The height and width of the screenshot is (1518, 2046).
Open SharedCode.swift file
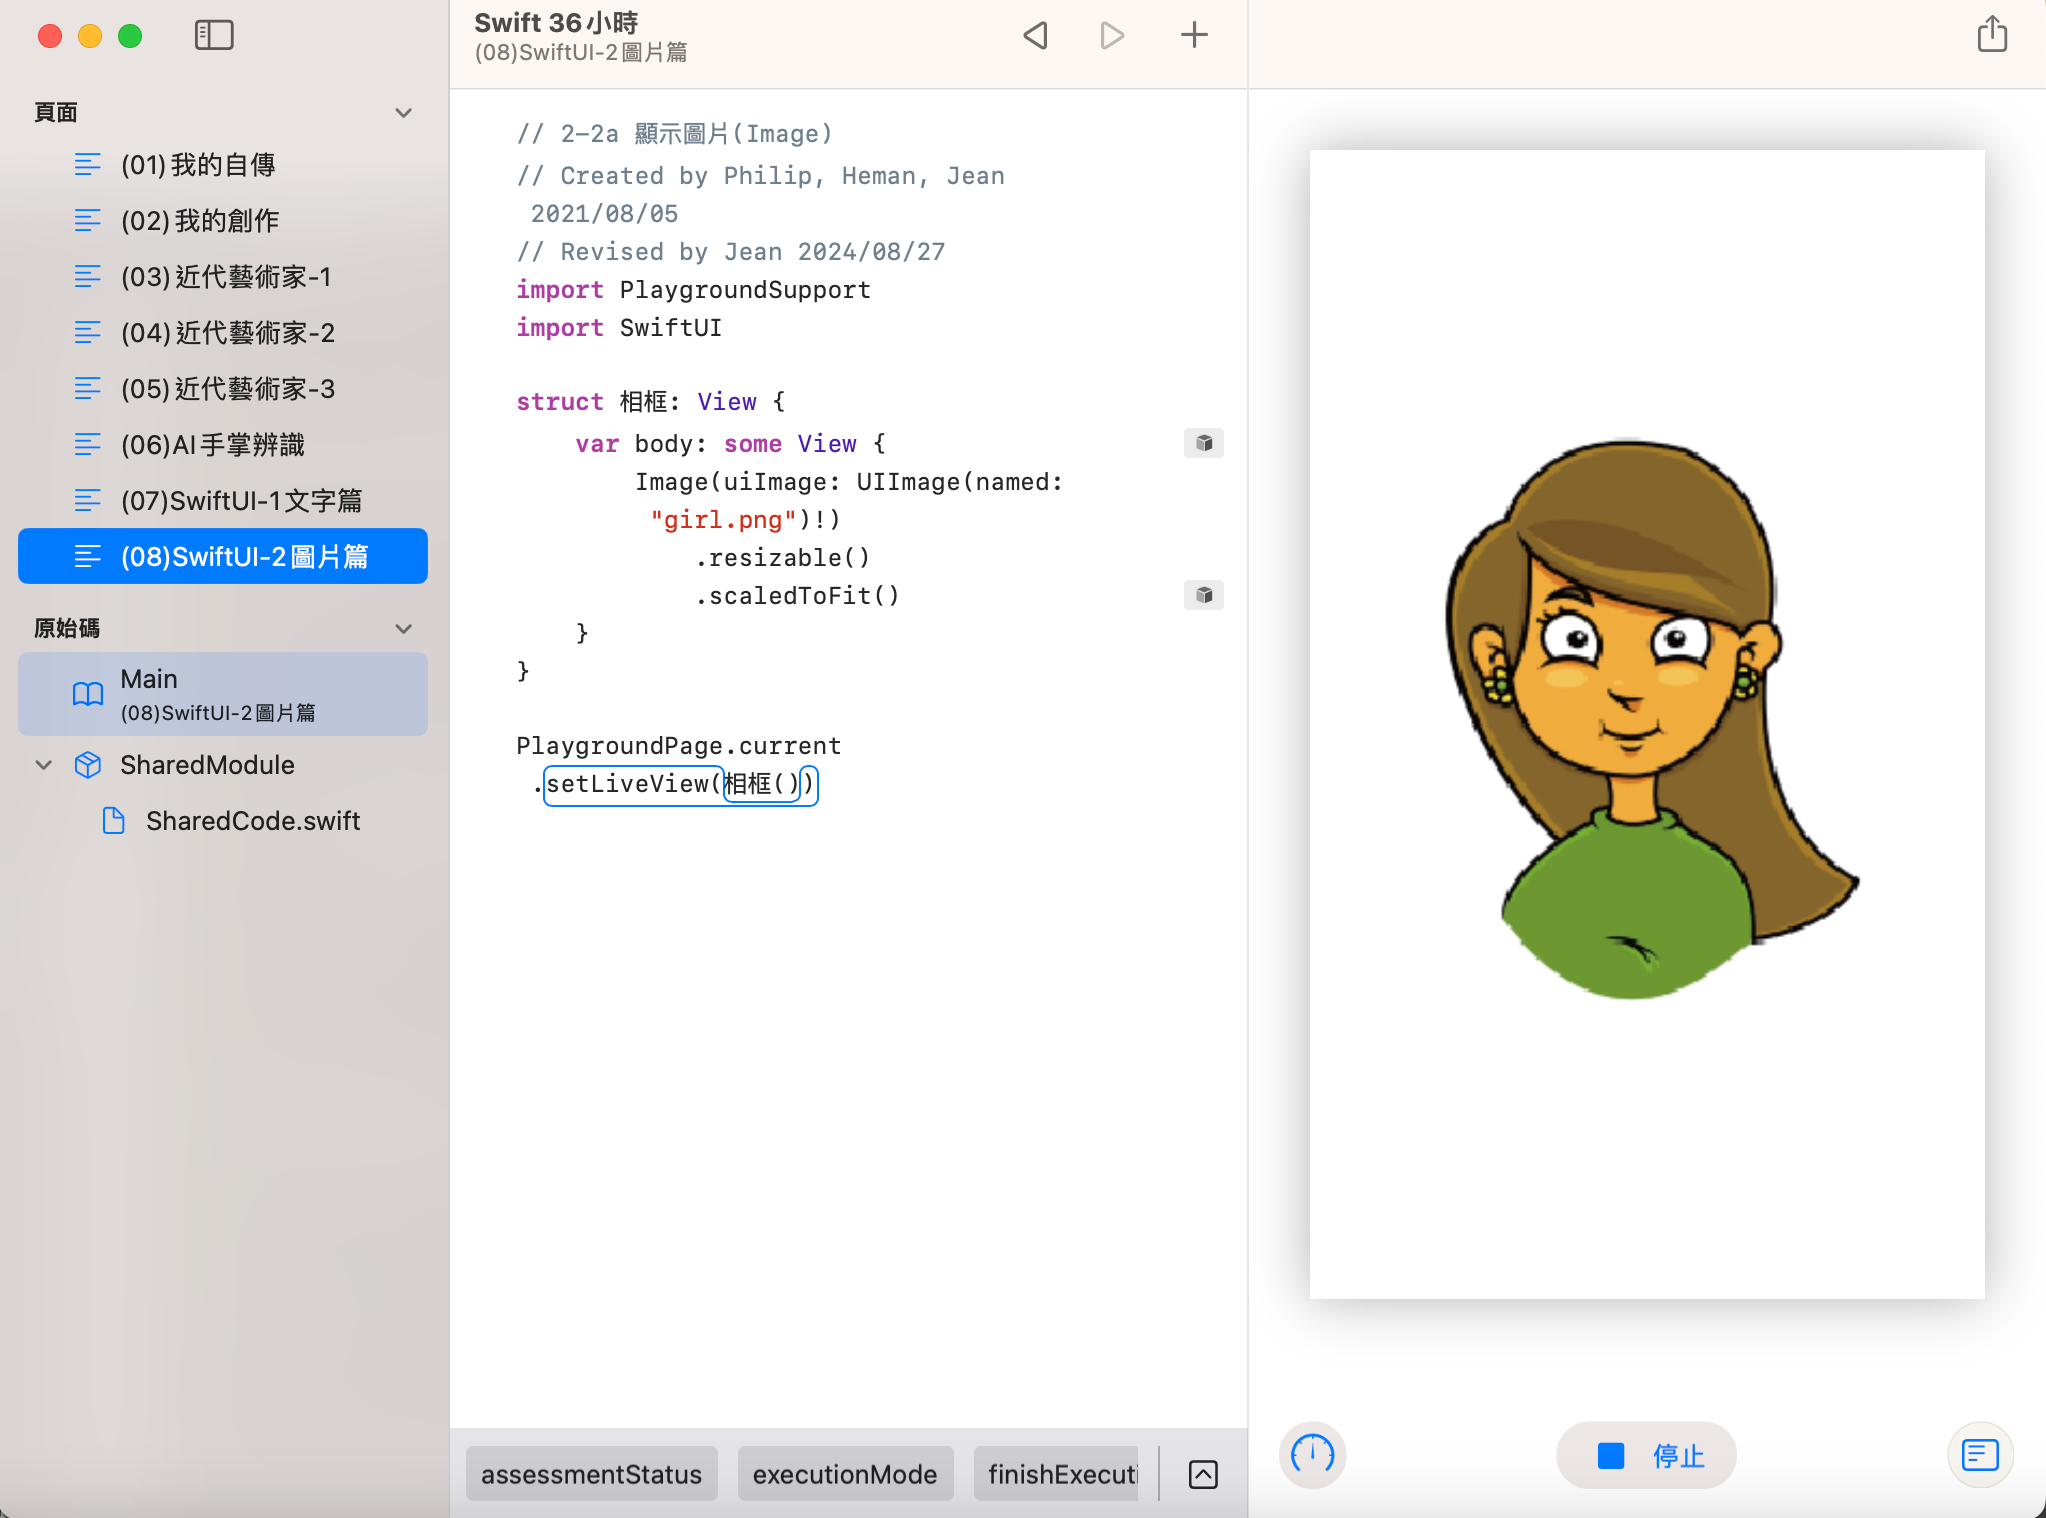click(x=252, y=821)
